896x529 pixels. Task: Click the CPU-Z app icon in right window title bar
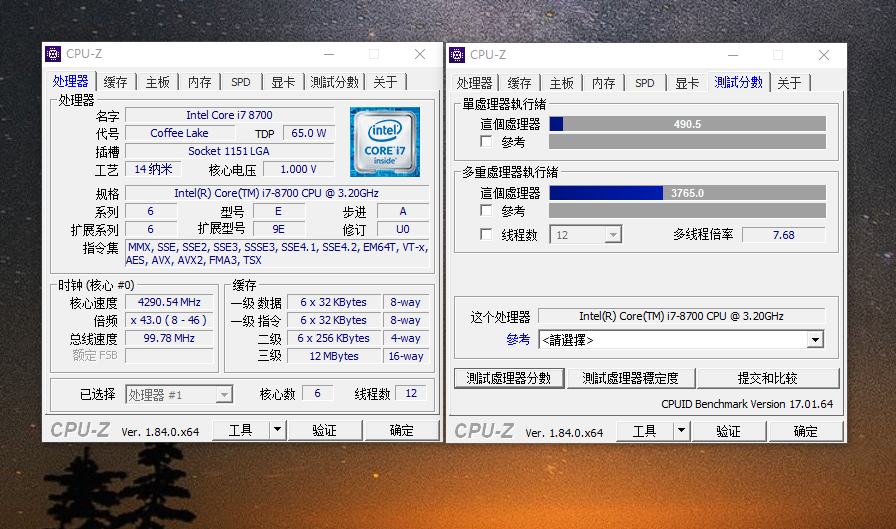coord(457,55)
